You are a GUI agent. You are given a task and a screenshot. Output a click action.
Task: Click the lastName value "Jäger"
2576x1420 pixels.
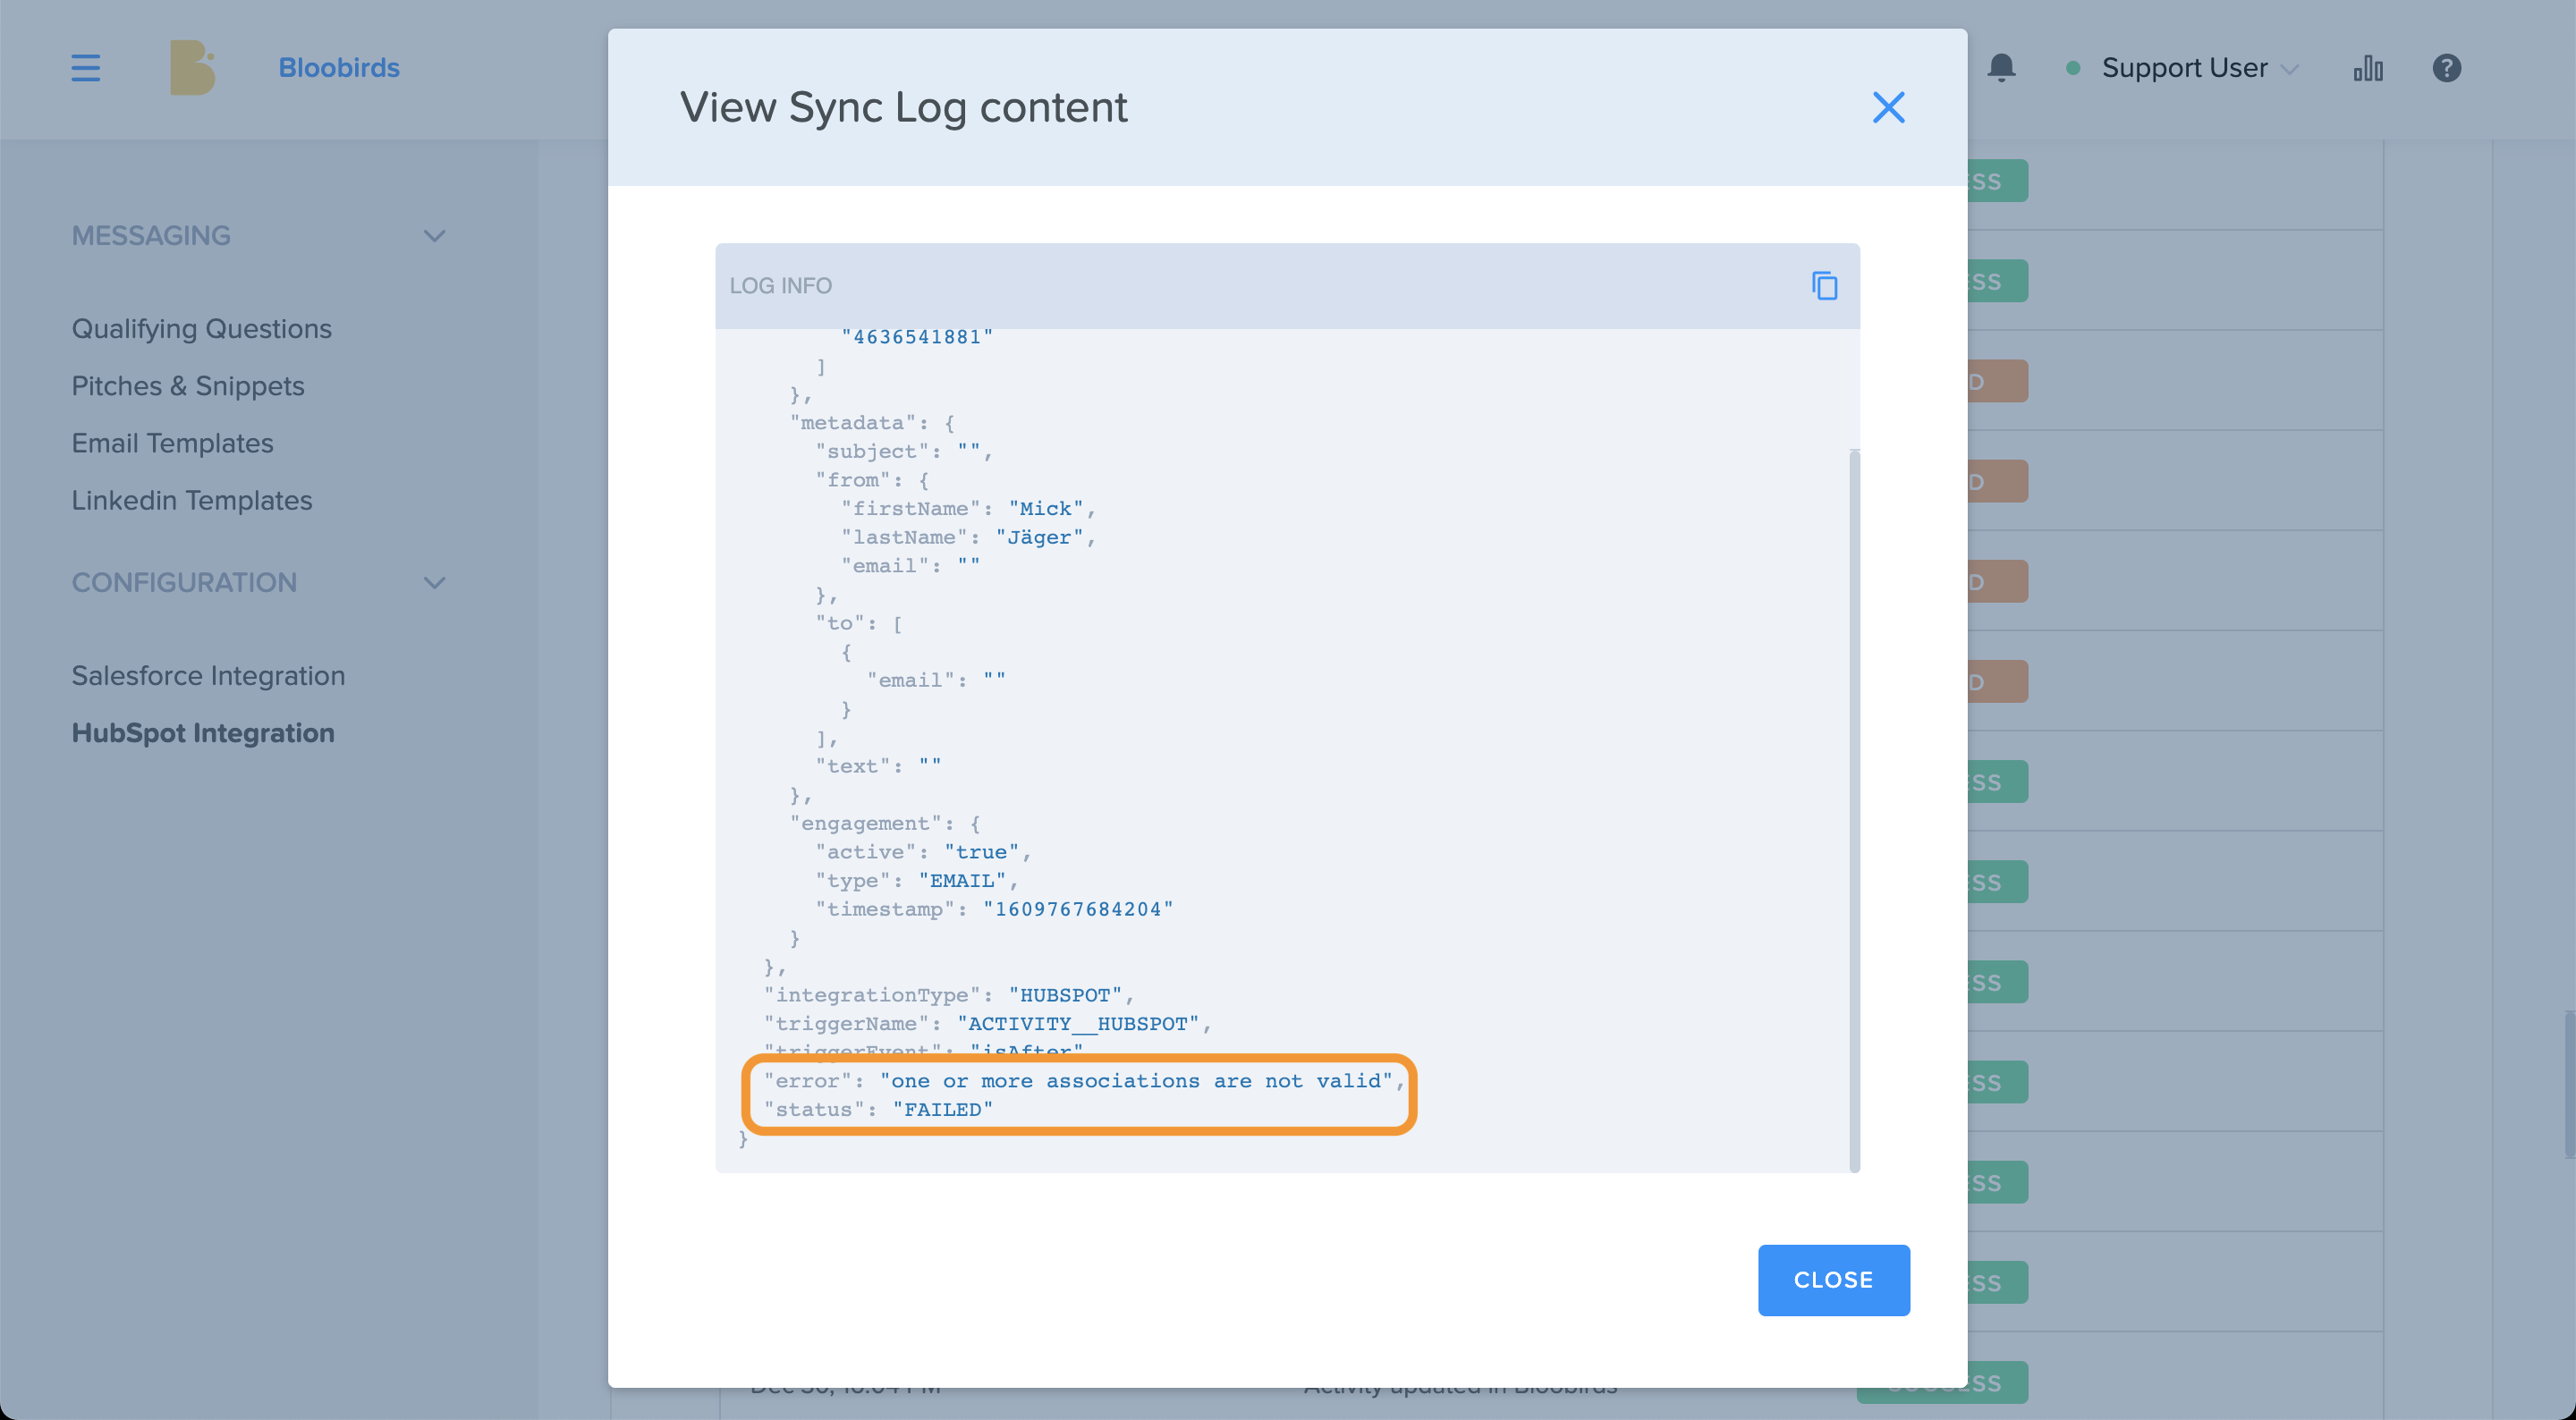[1039, 537]
